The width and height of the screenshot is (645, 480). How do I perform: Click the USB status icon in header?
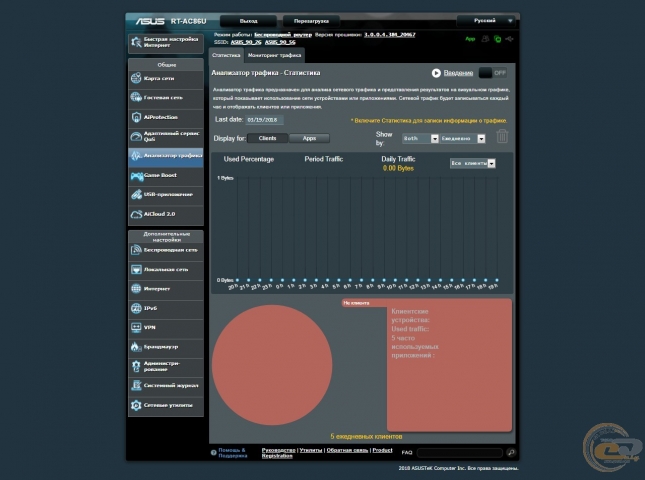pos(510,39)
